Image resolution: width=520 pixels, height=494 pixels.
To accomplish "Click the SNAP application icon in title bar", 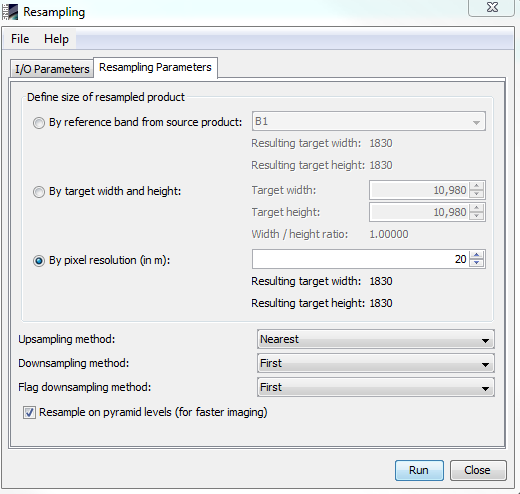I will [10, 12].
